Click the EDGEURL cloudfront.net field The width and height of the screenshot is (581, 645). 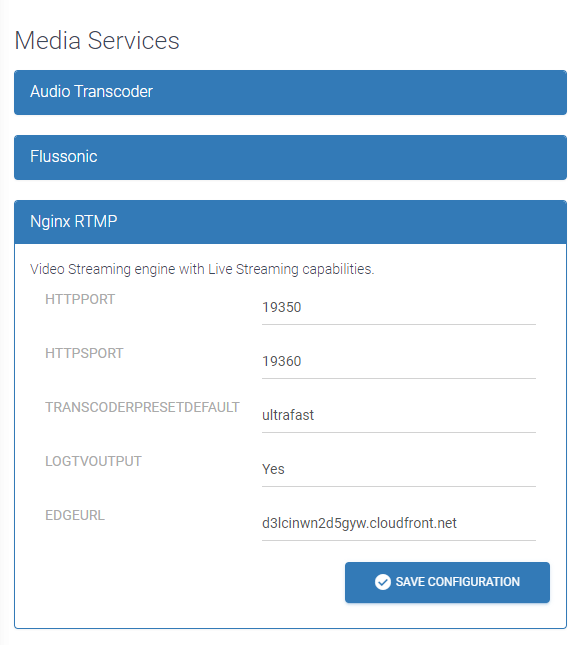click(x=399, y=524)
